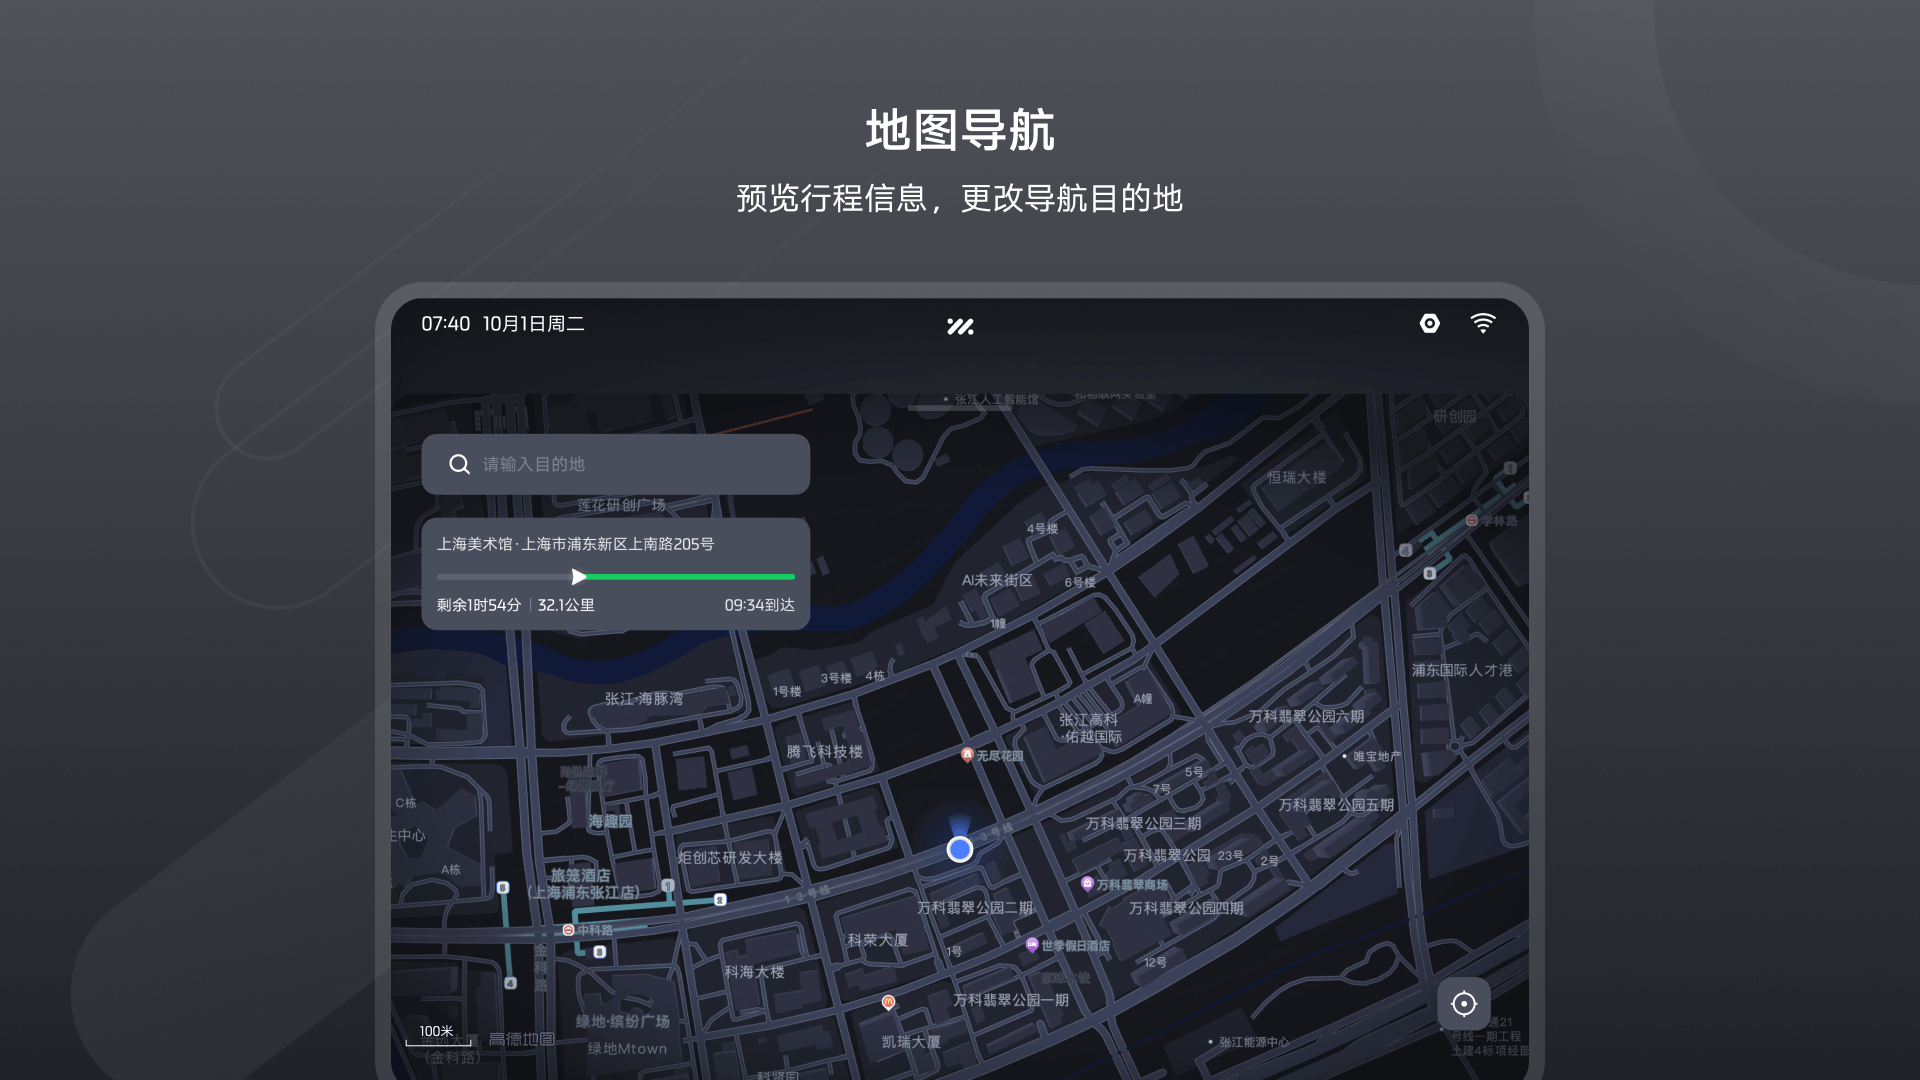Recenter map with the locate button
This screenshot has height=1080, width=1920.
point(1464,1003)
